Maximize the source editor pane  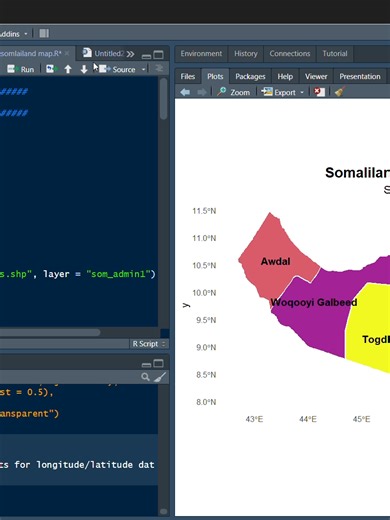159,54
